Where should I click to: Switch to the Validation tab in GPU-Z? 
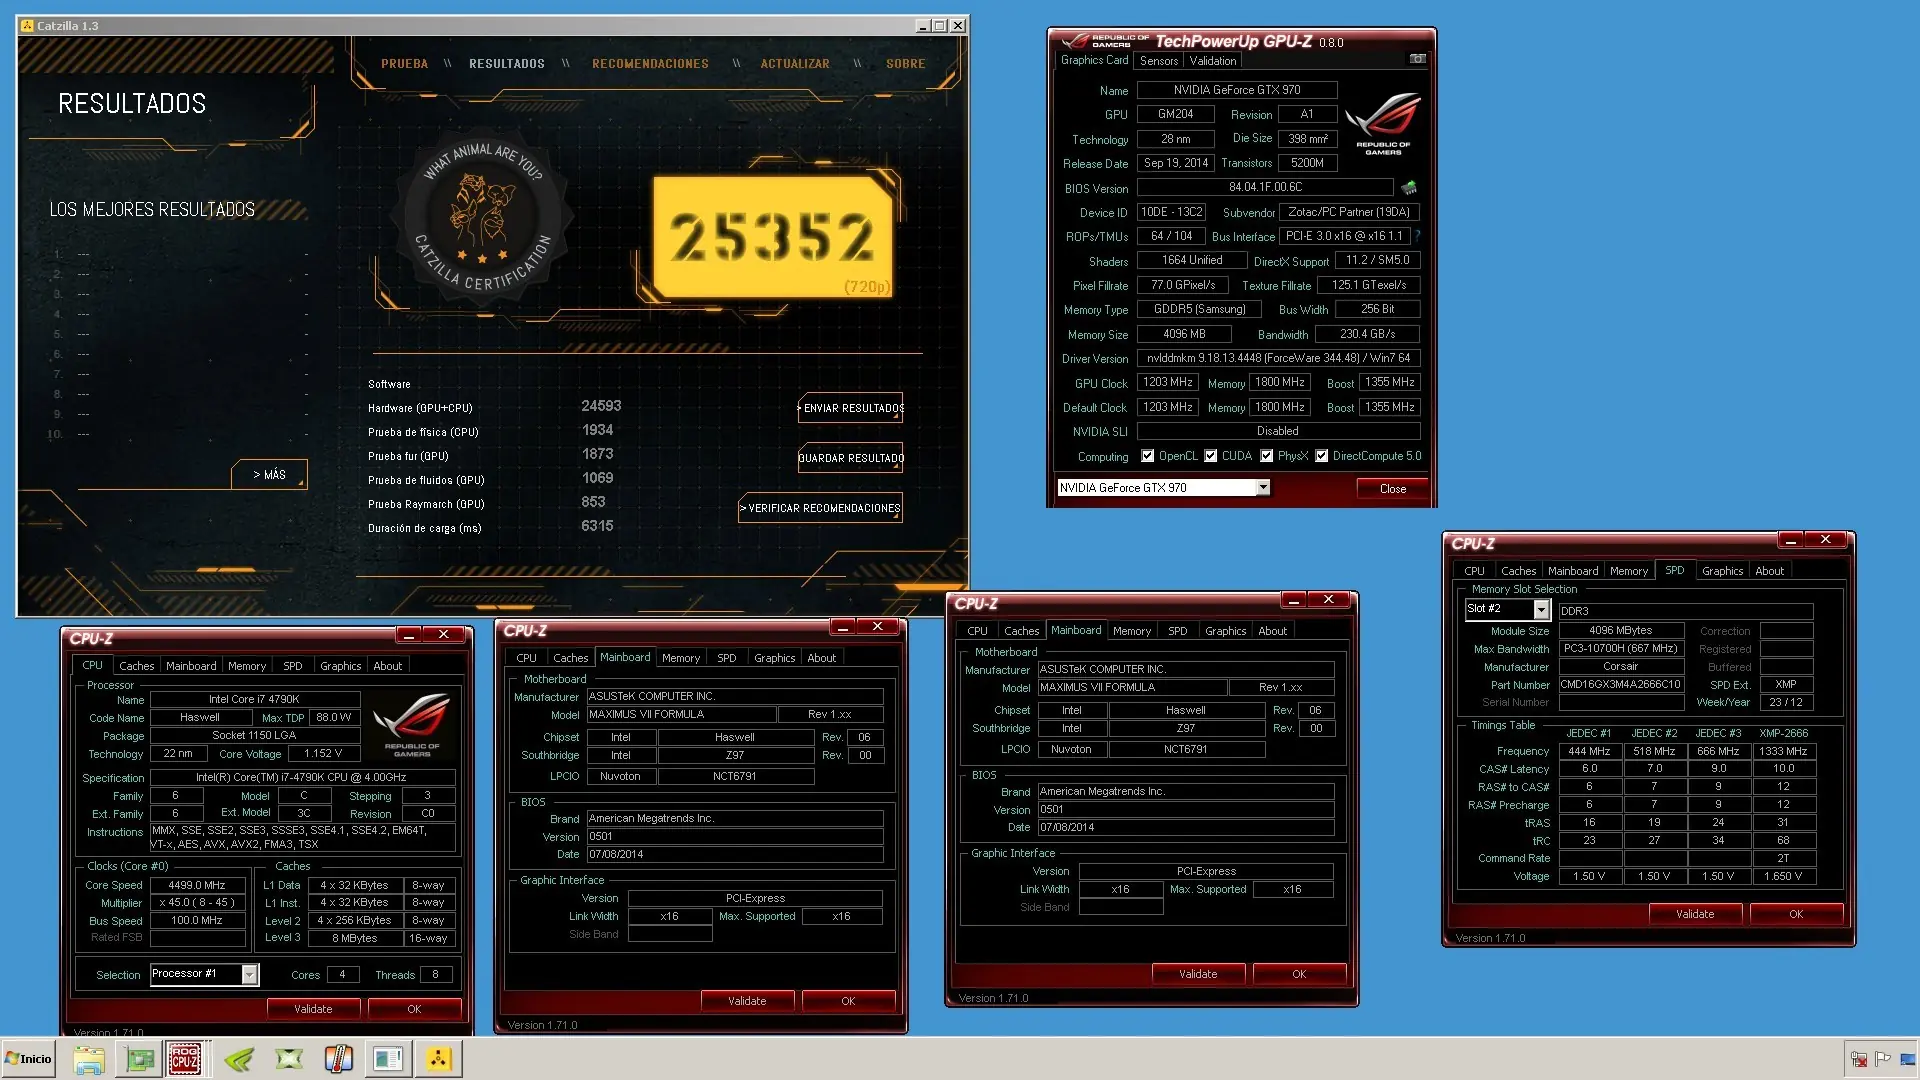1213,61
